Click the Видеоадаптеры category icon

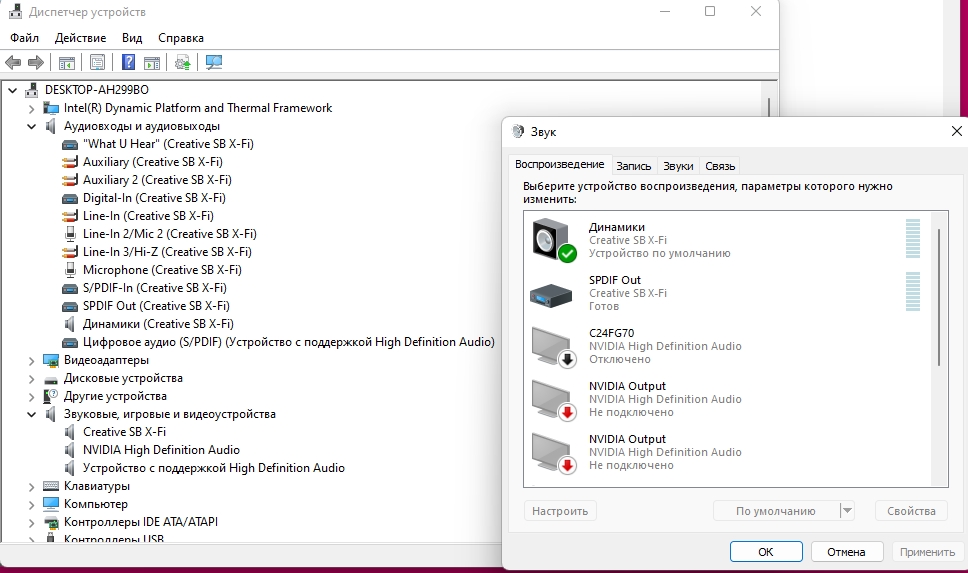coord(51,360)
